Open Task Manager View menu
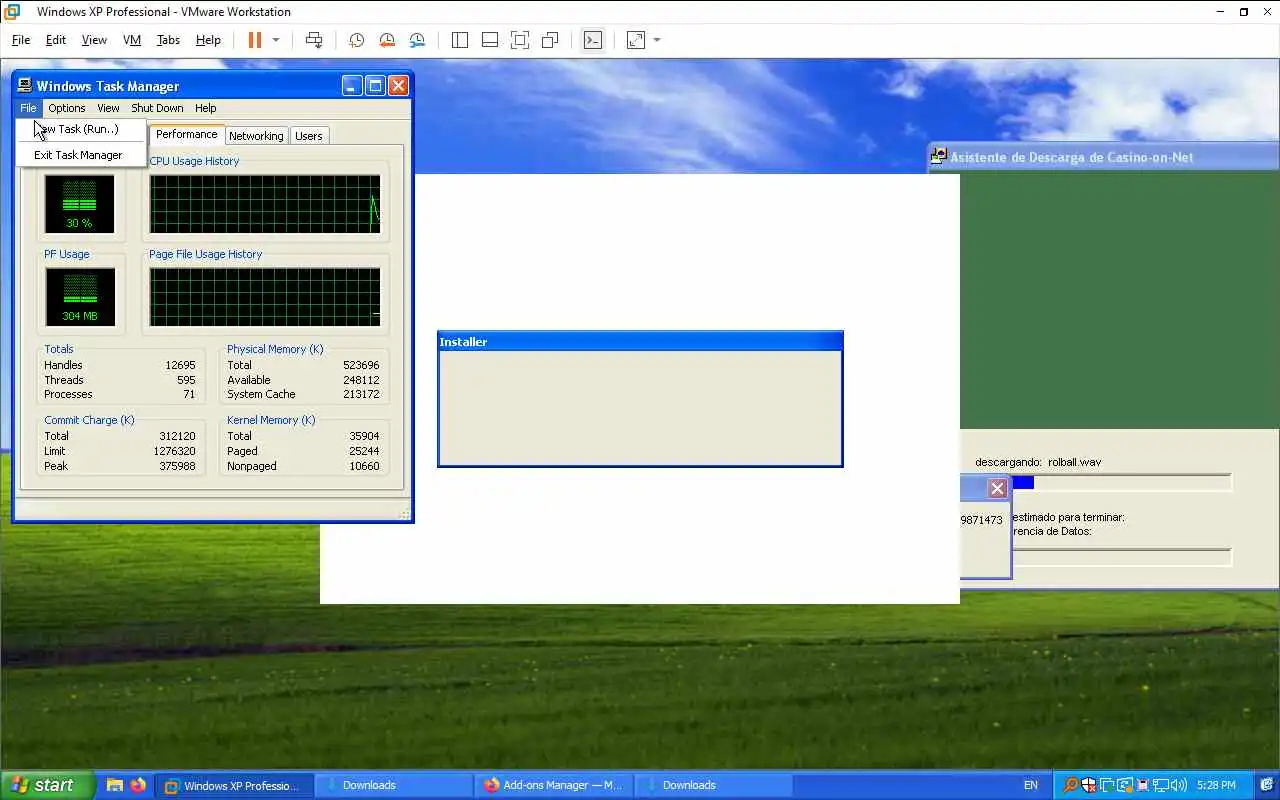The height and width of the screenshot is (800, 1280). click(108, 108)
